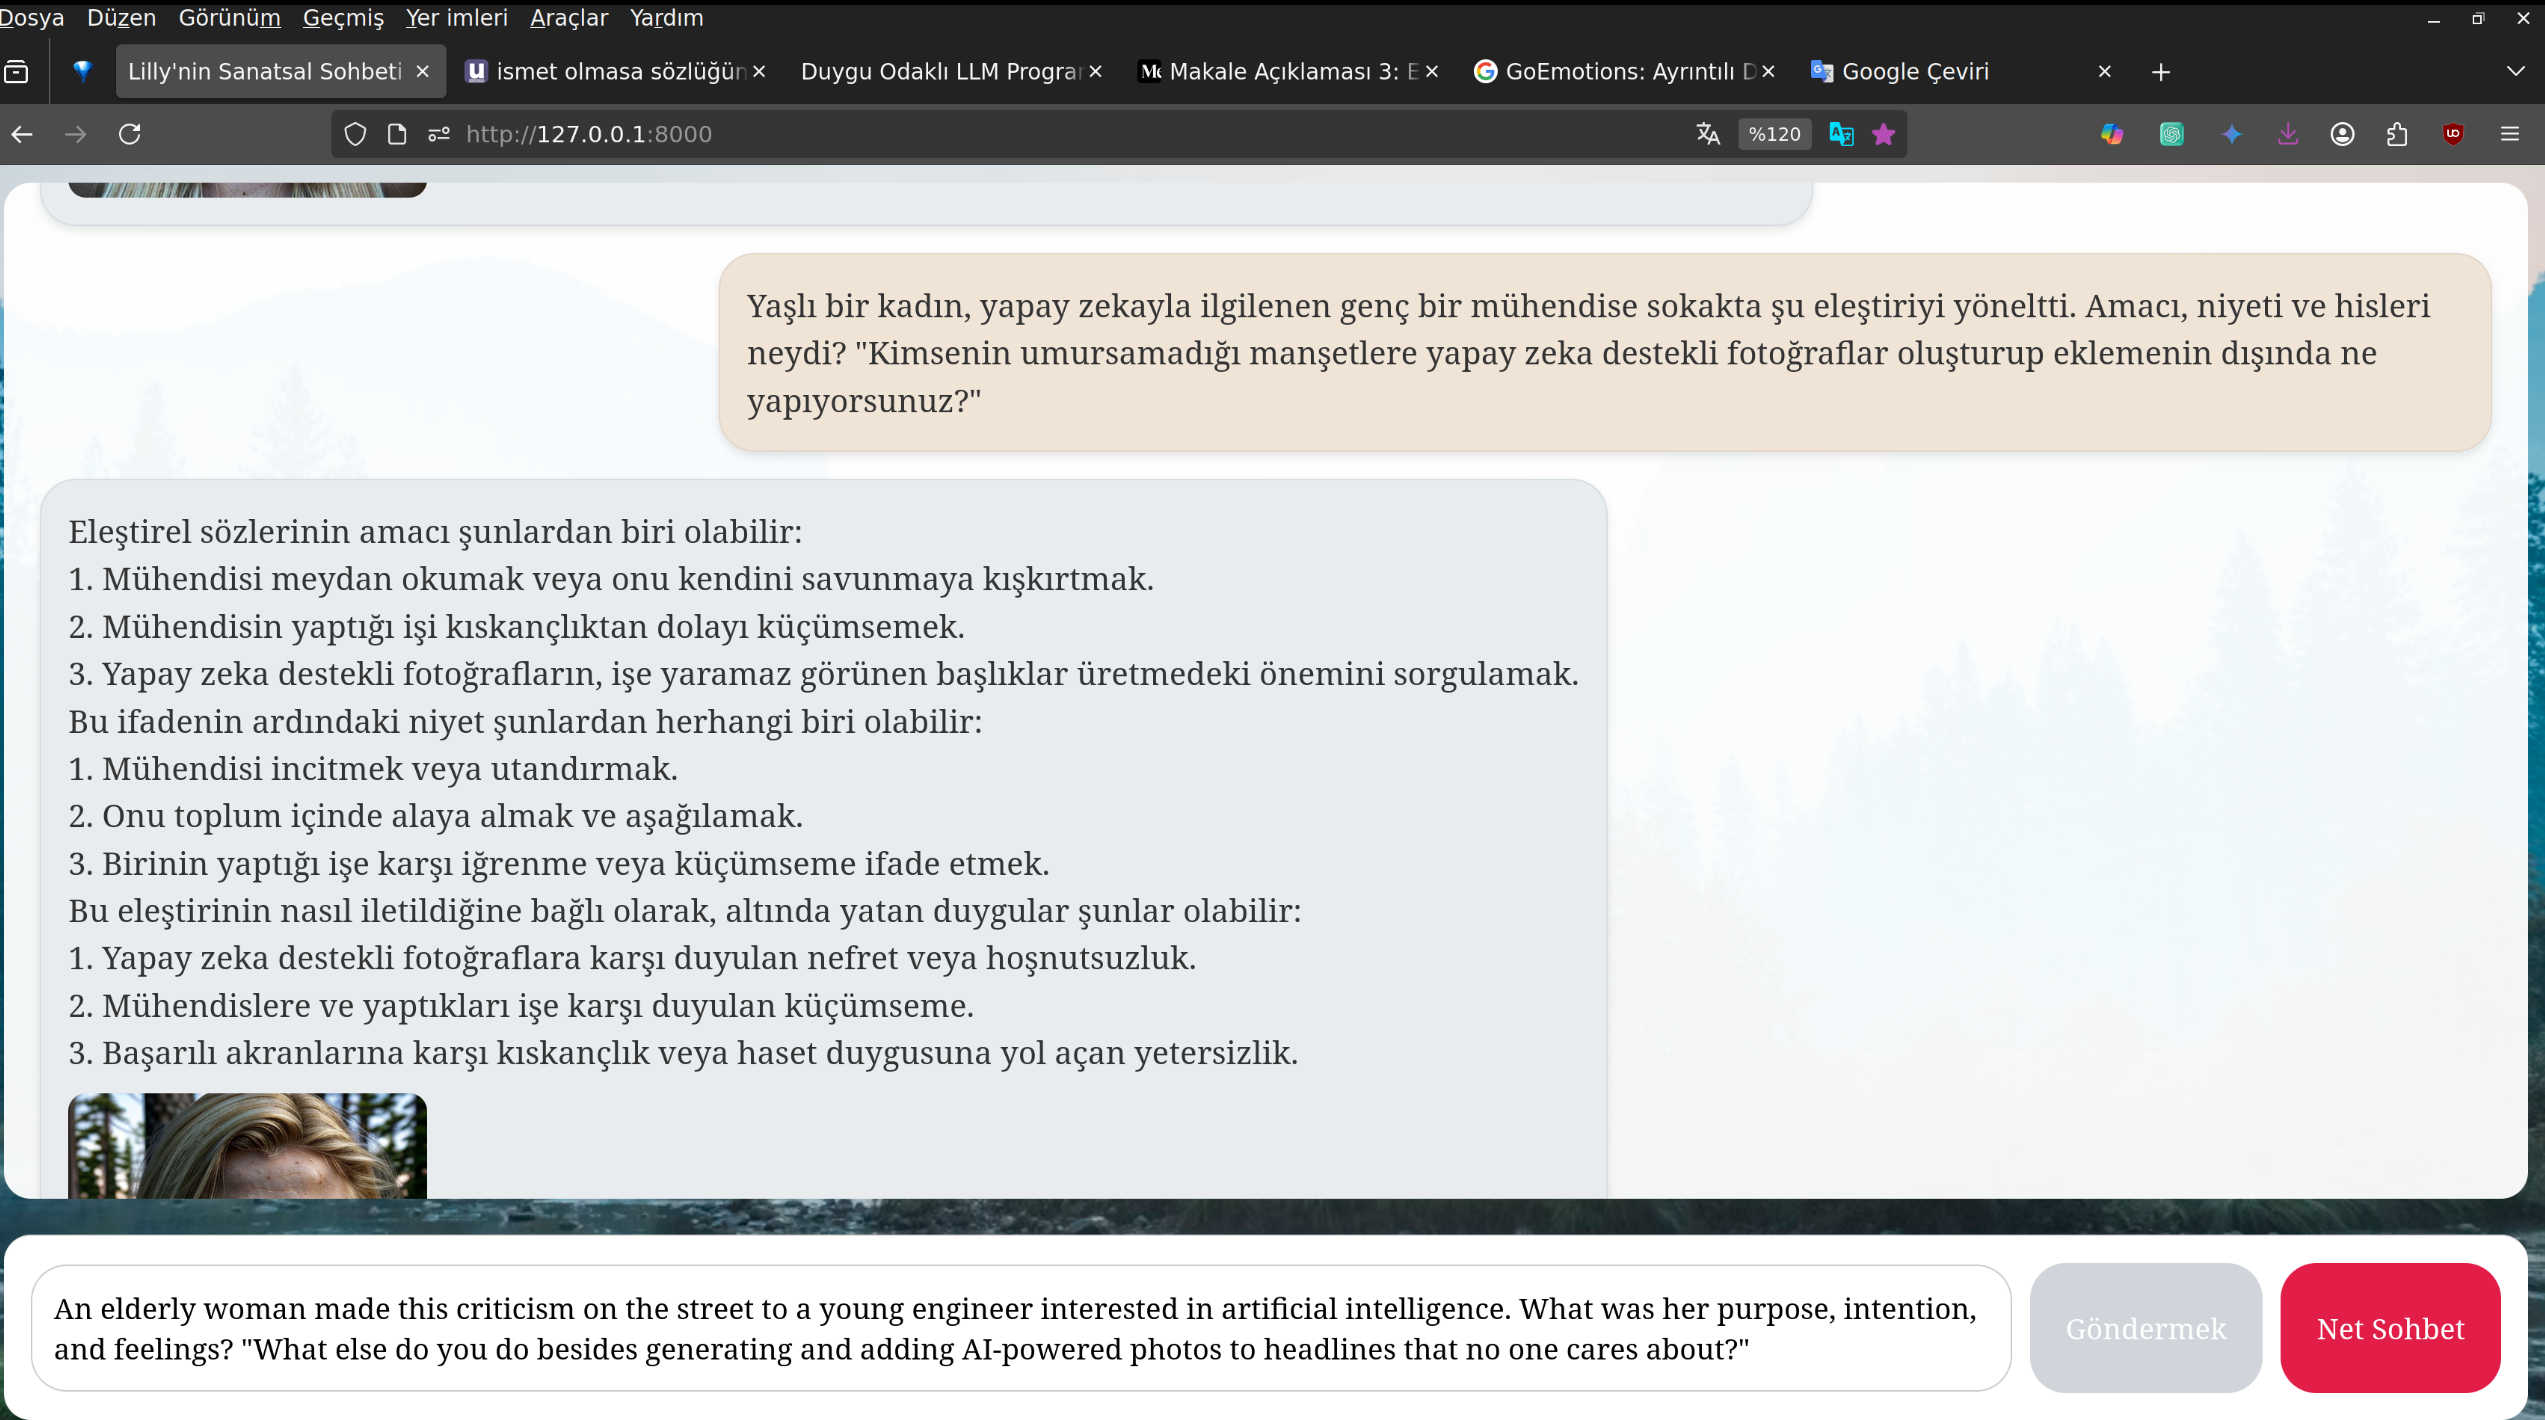Expand the list all tabs chevron
The width and height of the screenshot is (2545, 1420).
pos(2516,72)
